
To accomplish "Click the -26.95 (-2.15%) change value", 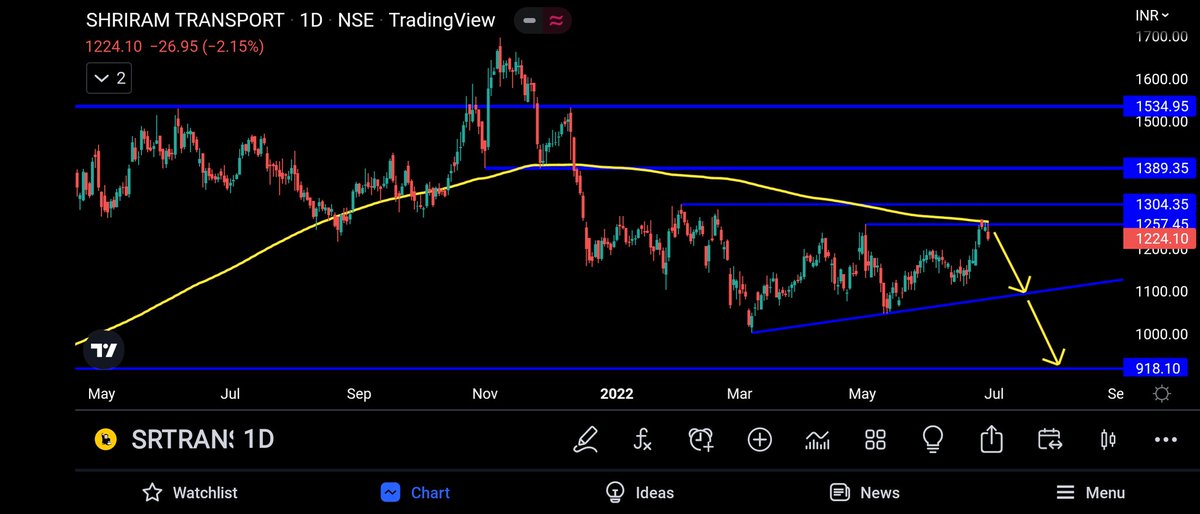I will [x=206, y=46].
